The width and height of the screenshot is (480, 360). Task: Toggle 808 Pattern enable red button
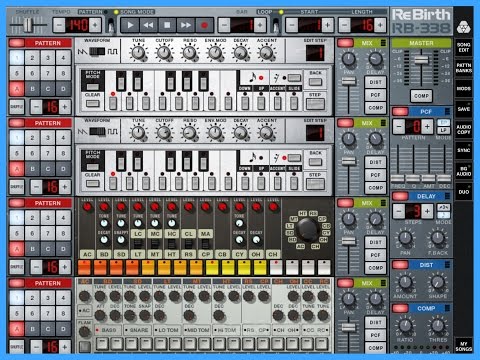(17, 203)
